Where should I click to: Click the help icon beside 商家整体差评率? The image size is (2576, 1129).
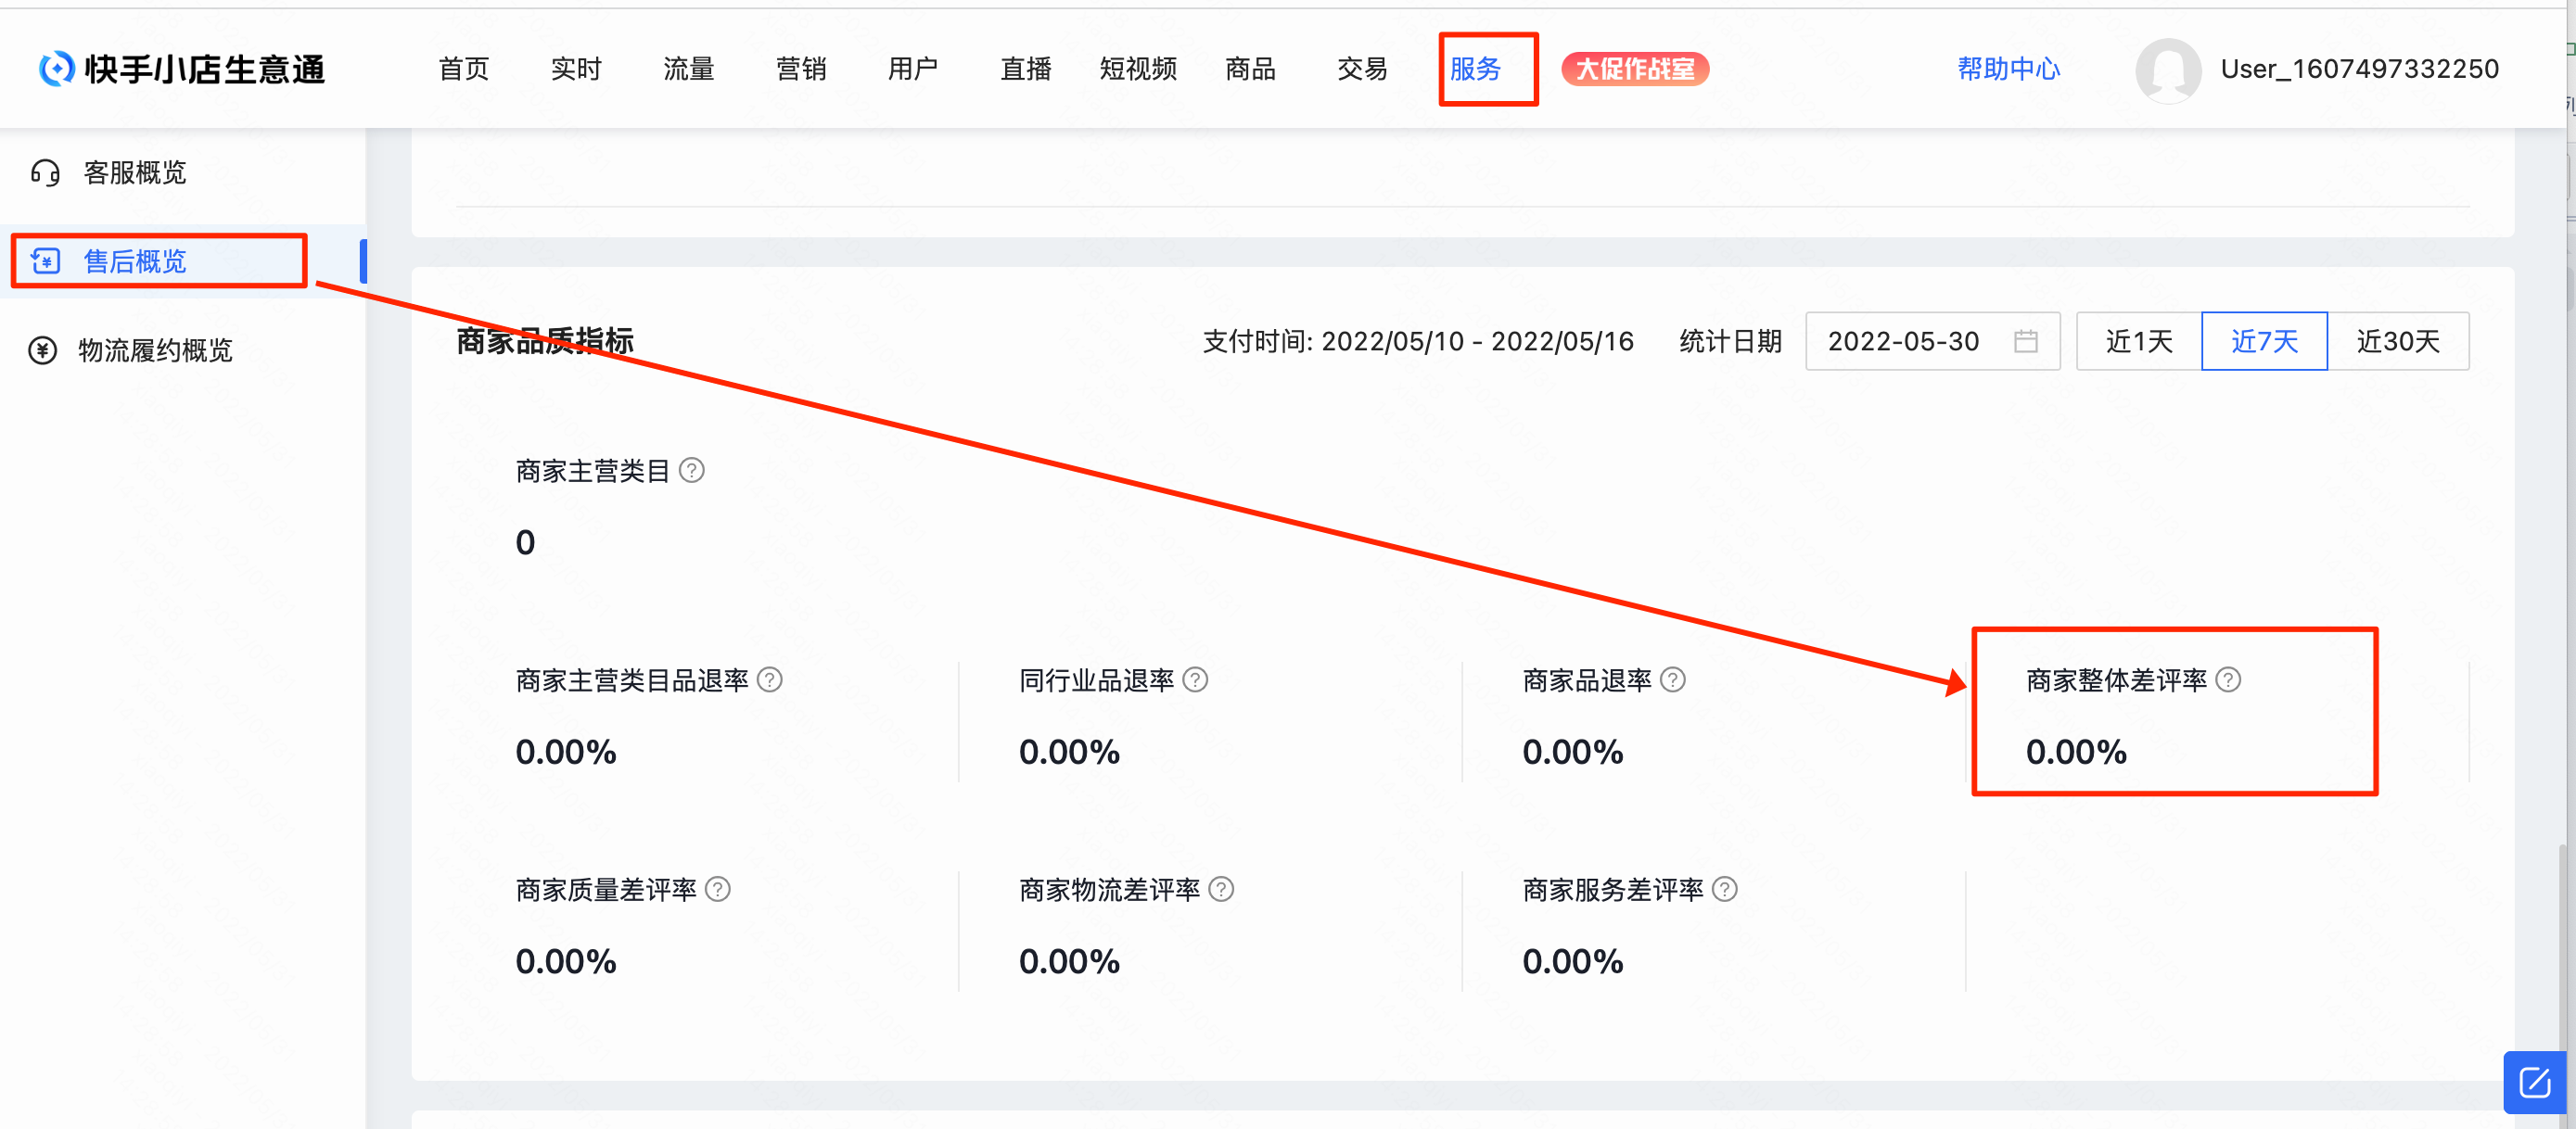click(x=2227, y=680)
